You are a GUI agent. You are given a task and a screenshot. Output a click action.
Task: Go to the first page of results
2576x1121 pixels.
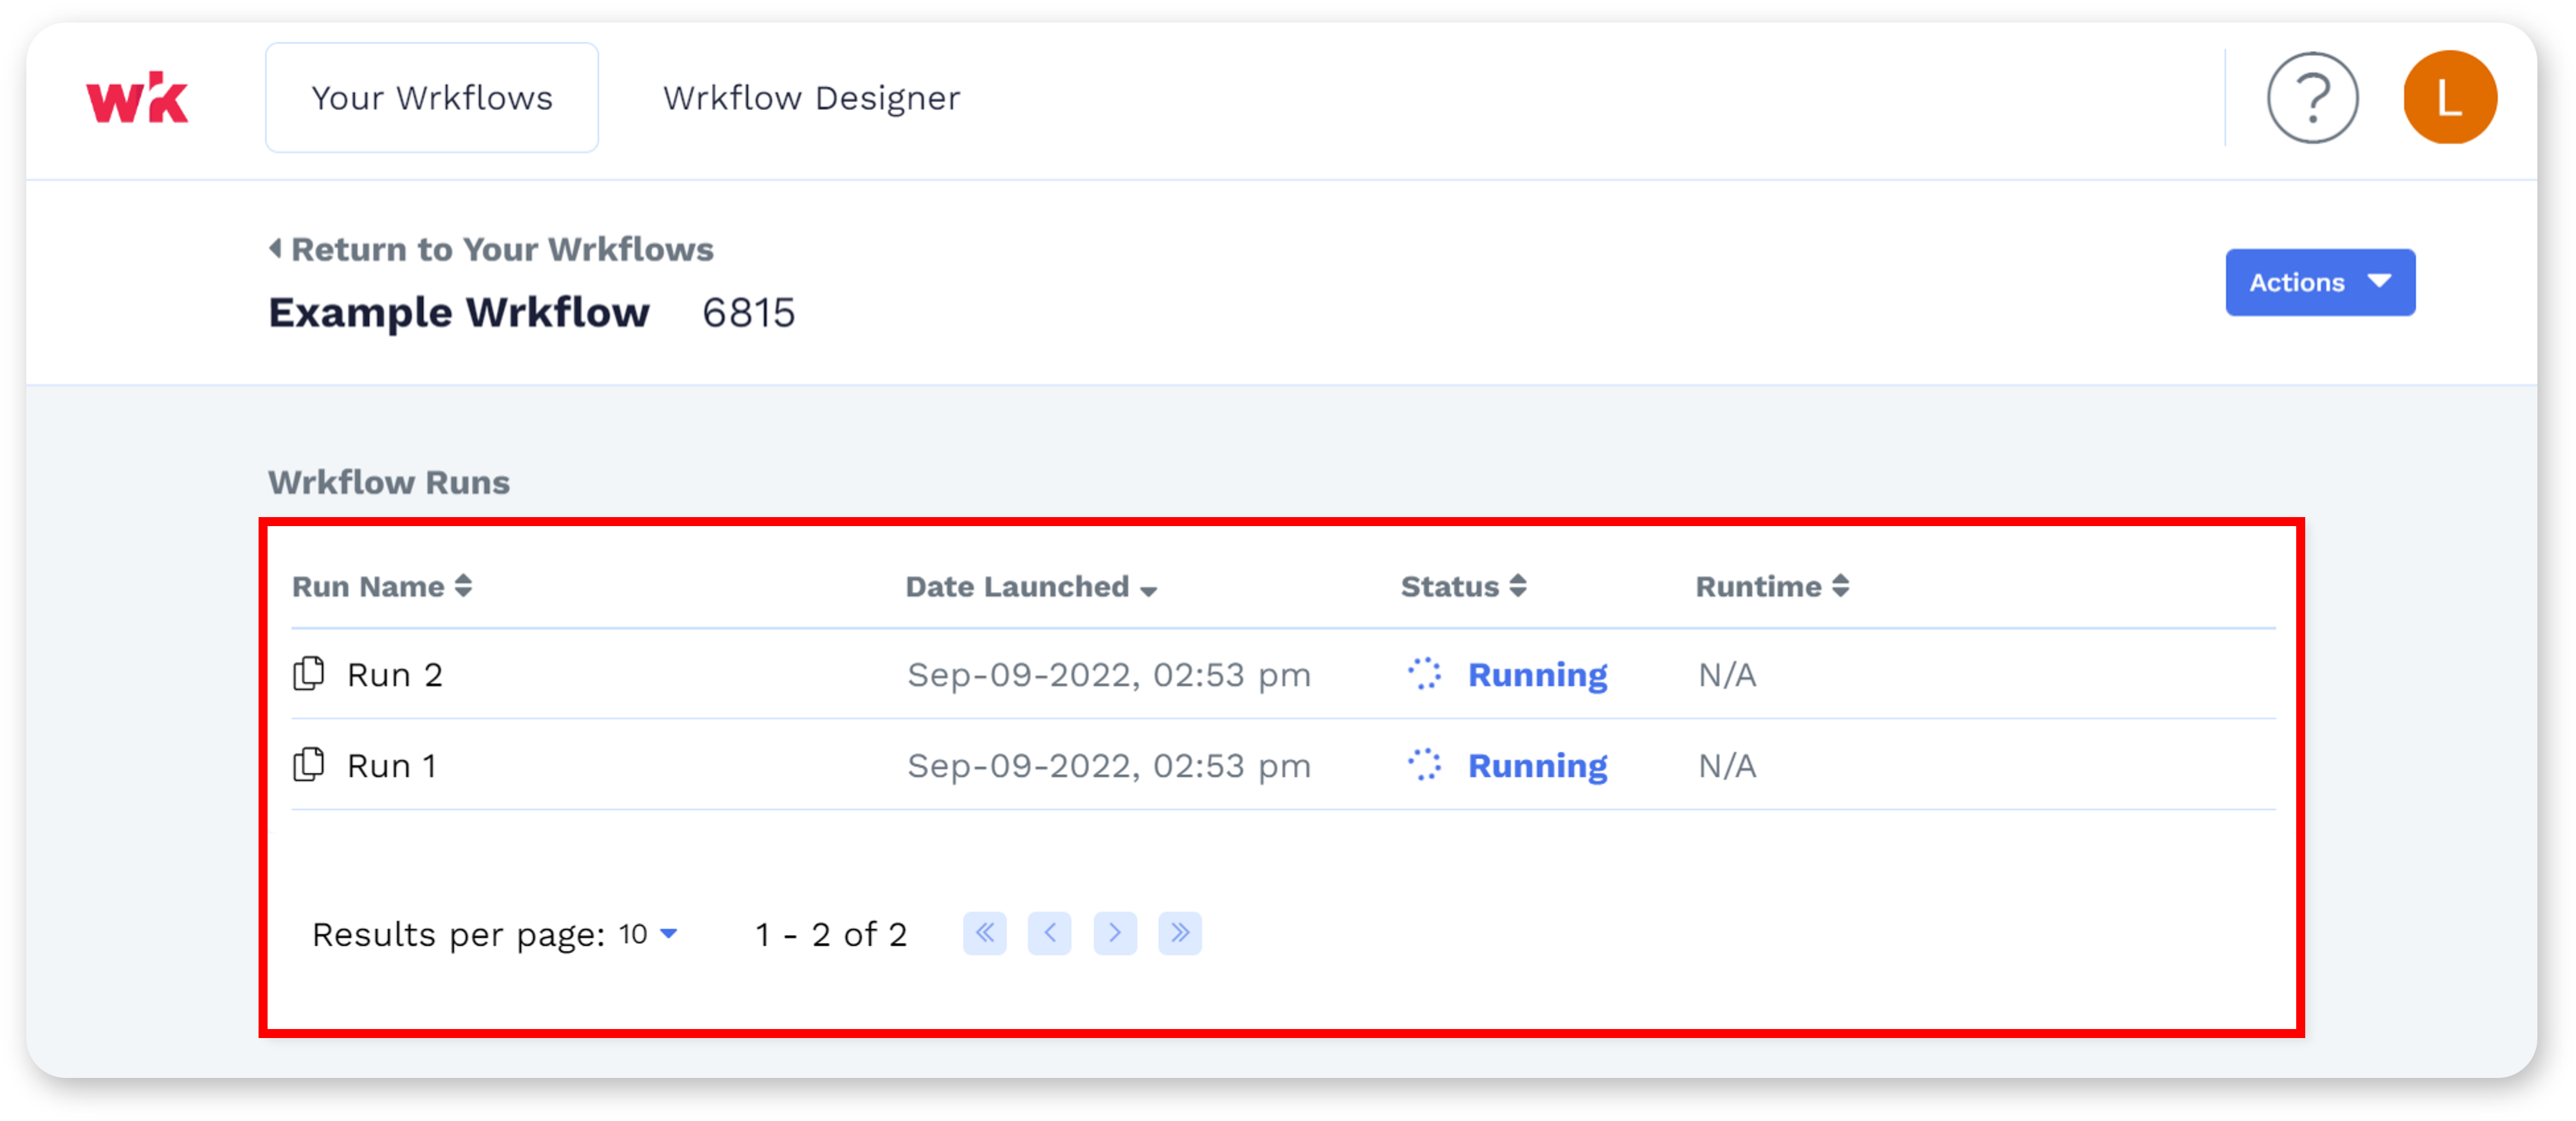[985, 933]
